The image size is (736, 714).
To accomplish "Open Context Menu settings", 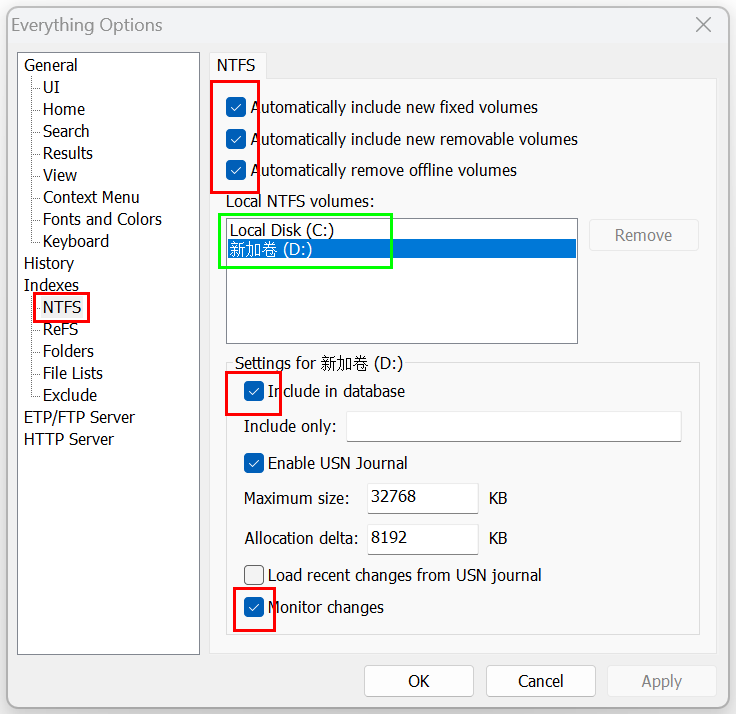I will (x=91, y=197).
